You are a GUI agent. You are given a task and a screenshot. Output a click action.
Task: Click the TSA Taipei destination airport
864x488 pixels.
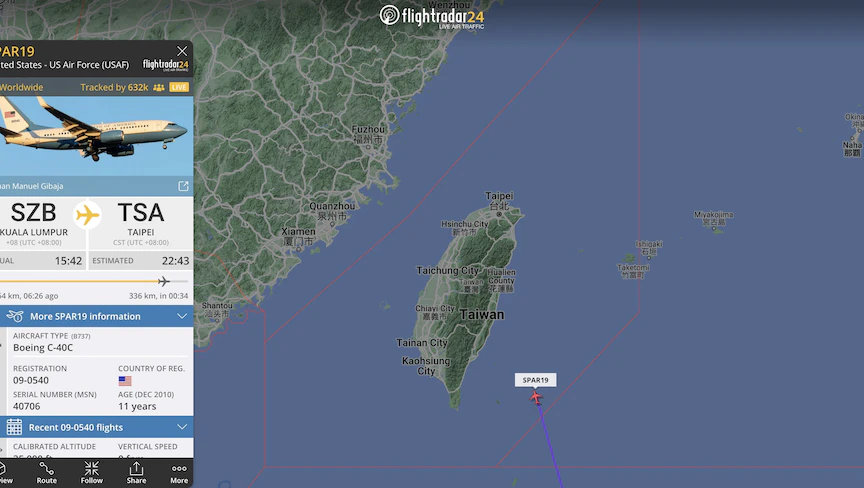(x=141, y=223)
